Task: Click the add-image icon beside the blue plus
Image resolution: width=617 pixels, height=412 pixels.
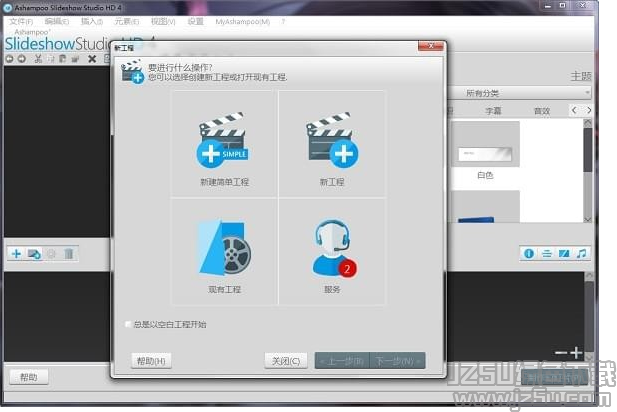Action: pos(34,254)
